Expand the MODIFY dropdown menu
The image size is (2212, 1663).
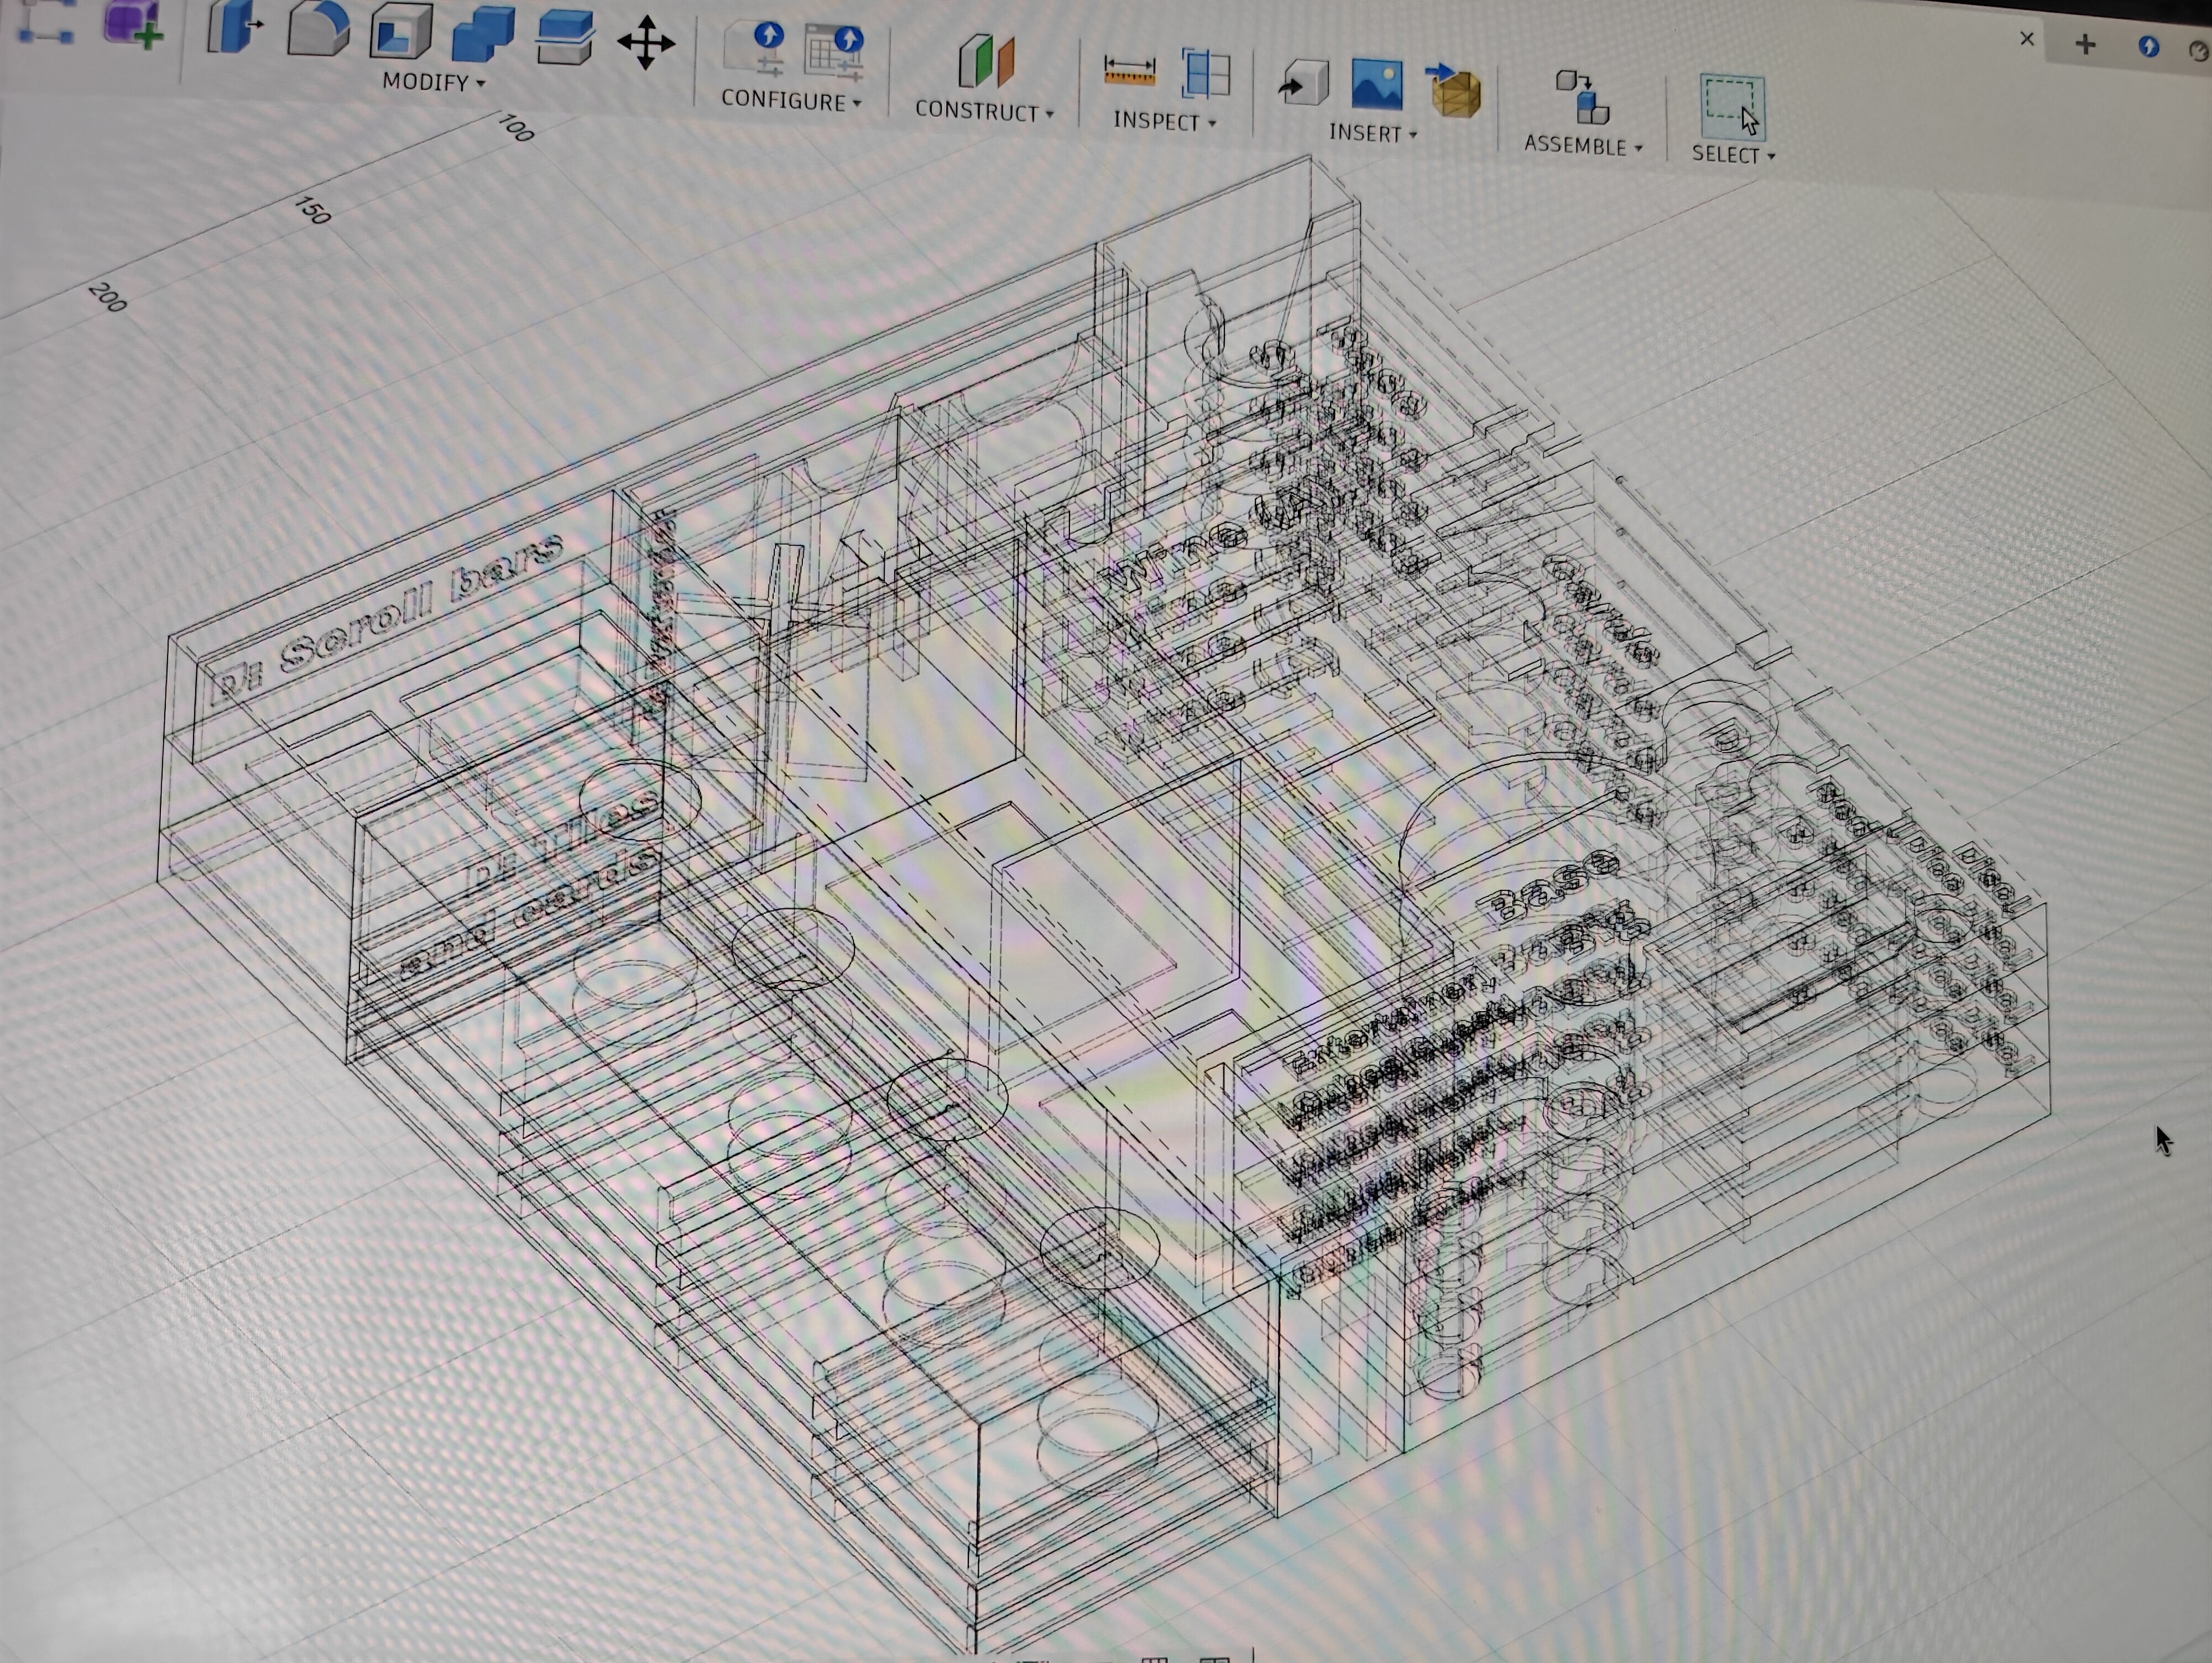(434, 82)
